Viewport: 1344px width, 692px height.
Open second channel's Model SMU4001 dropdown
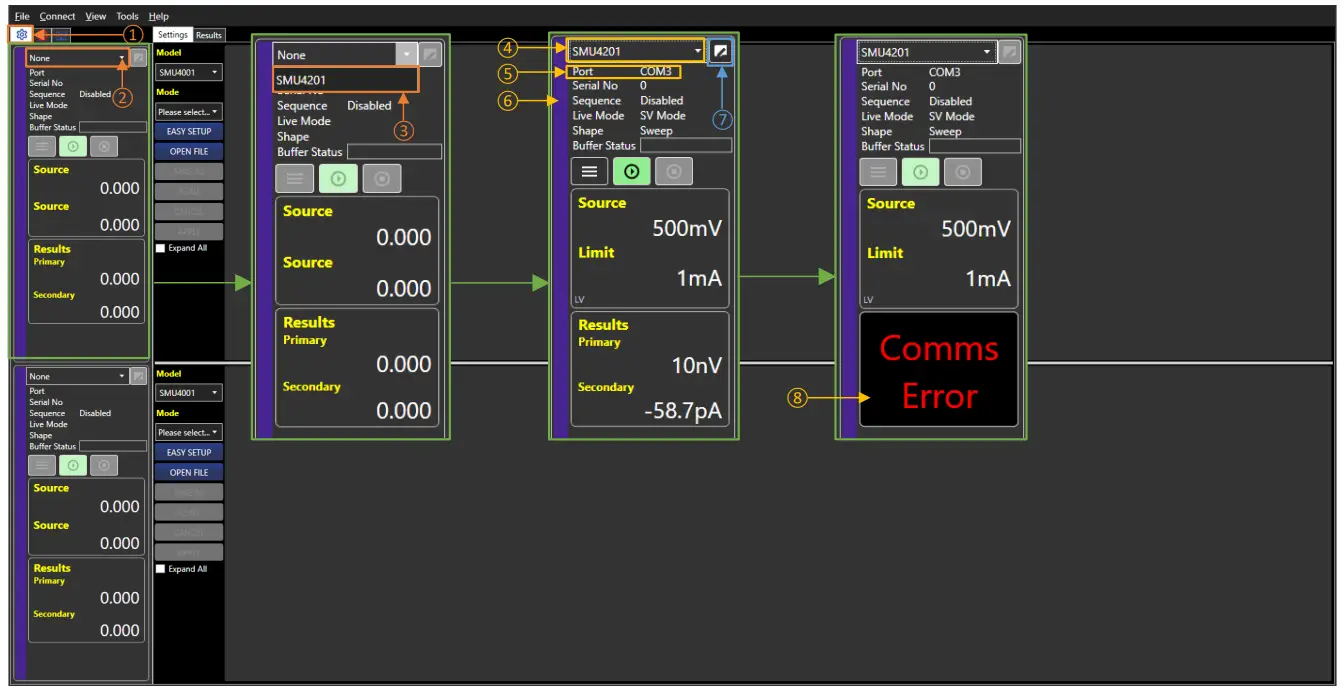pyautogui.click(x=189, y=393)
